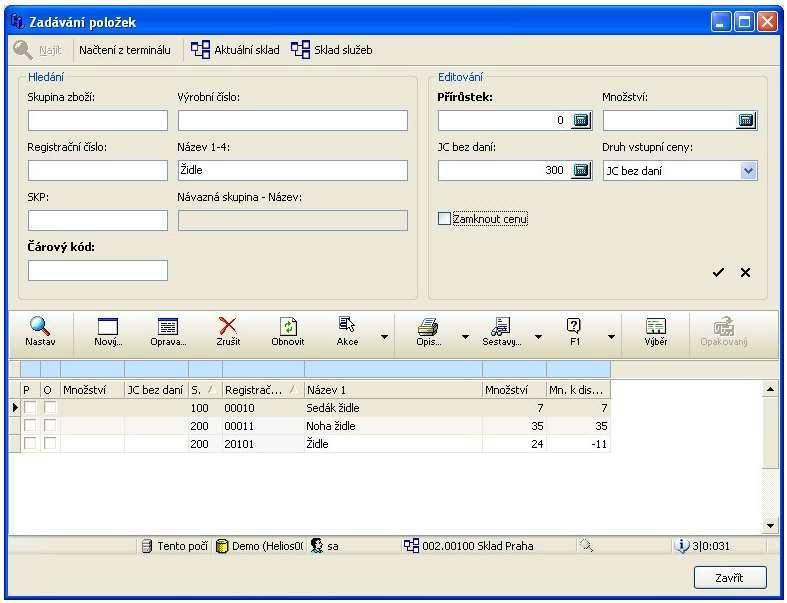This screenshot has width=787, height=603.
Task: Click the F1 help icon
Action: click(574, 325)
